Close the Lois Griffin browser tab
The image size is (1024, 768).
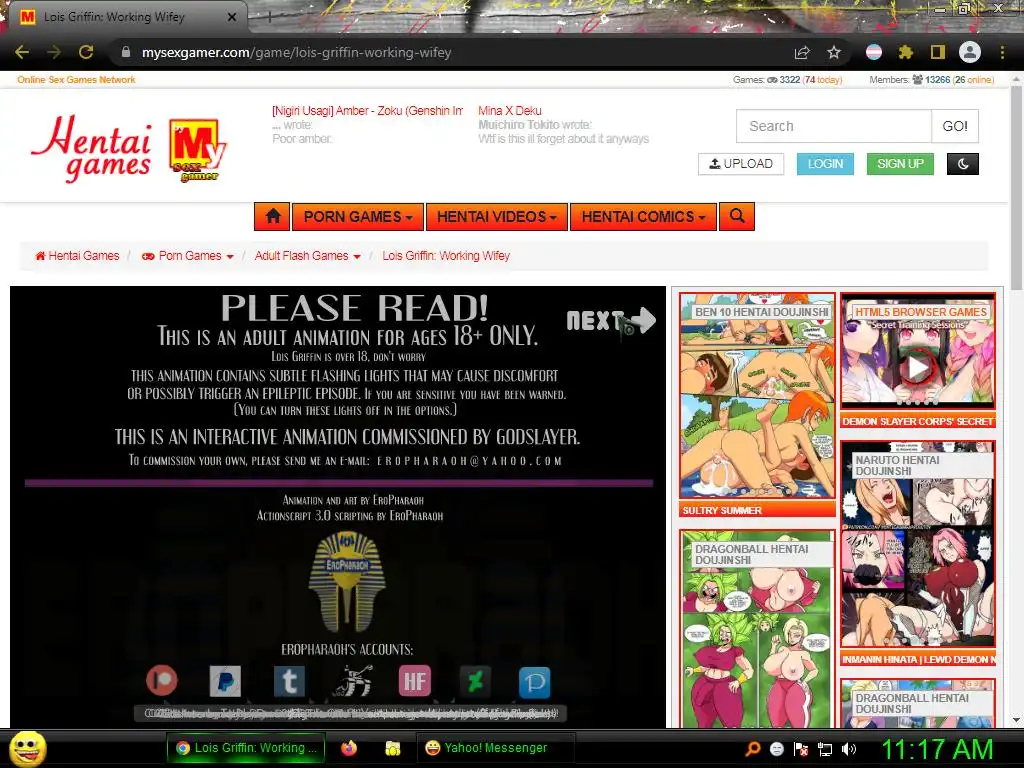231,17
